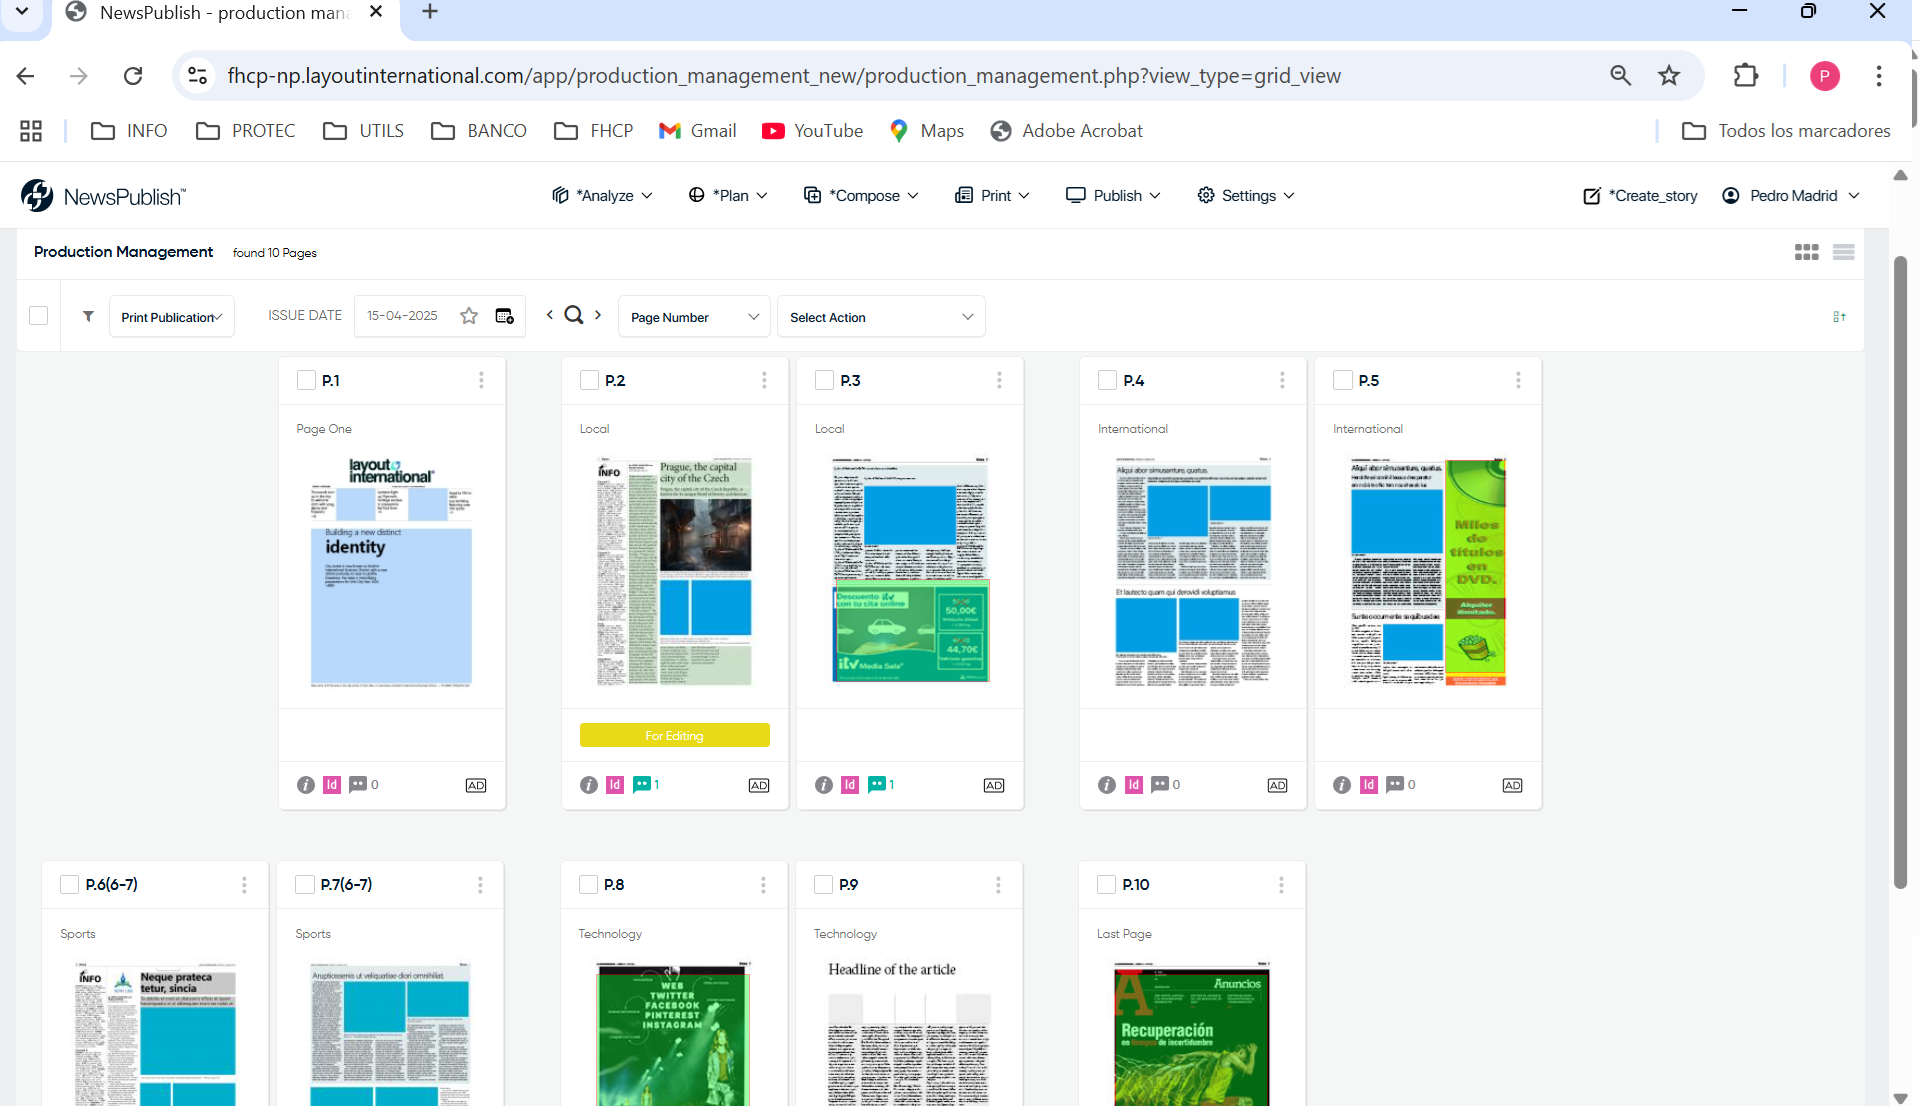Switch to list view layout
Viewport: 1920px width, 1106px height.
pos(1843,252)
